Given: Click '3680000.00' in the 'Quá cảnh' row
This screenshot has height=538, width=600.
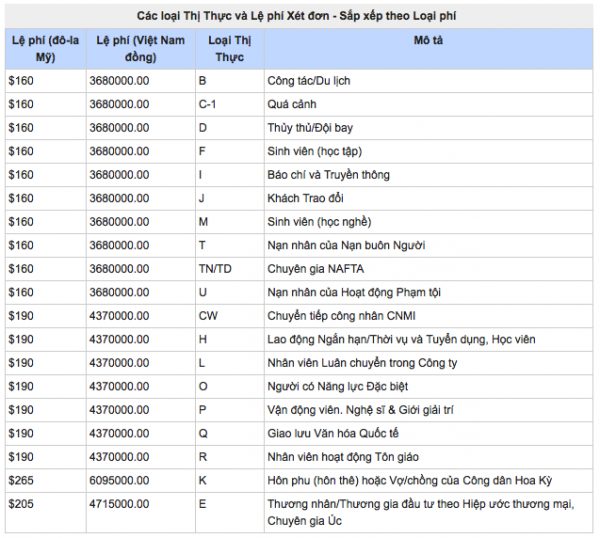Looking at the screenshot, I should (x=140, y=104).
